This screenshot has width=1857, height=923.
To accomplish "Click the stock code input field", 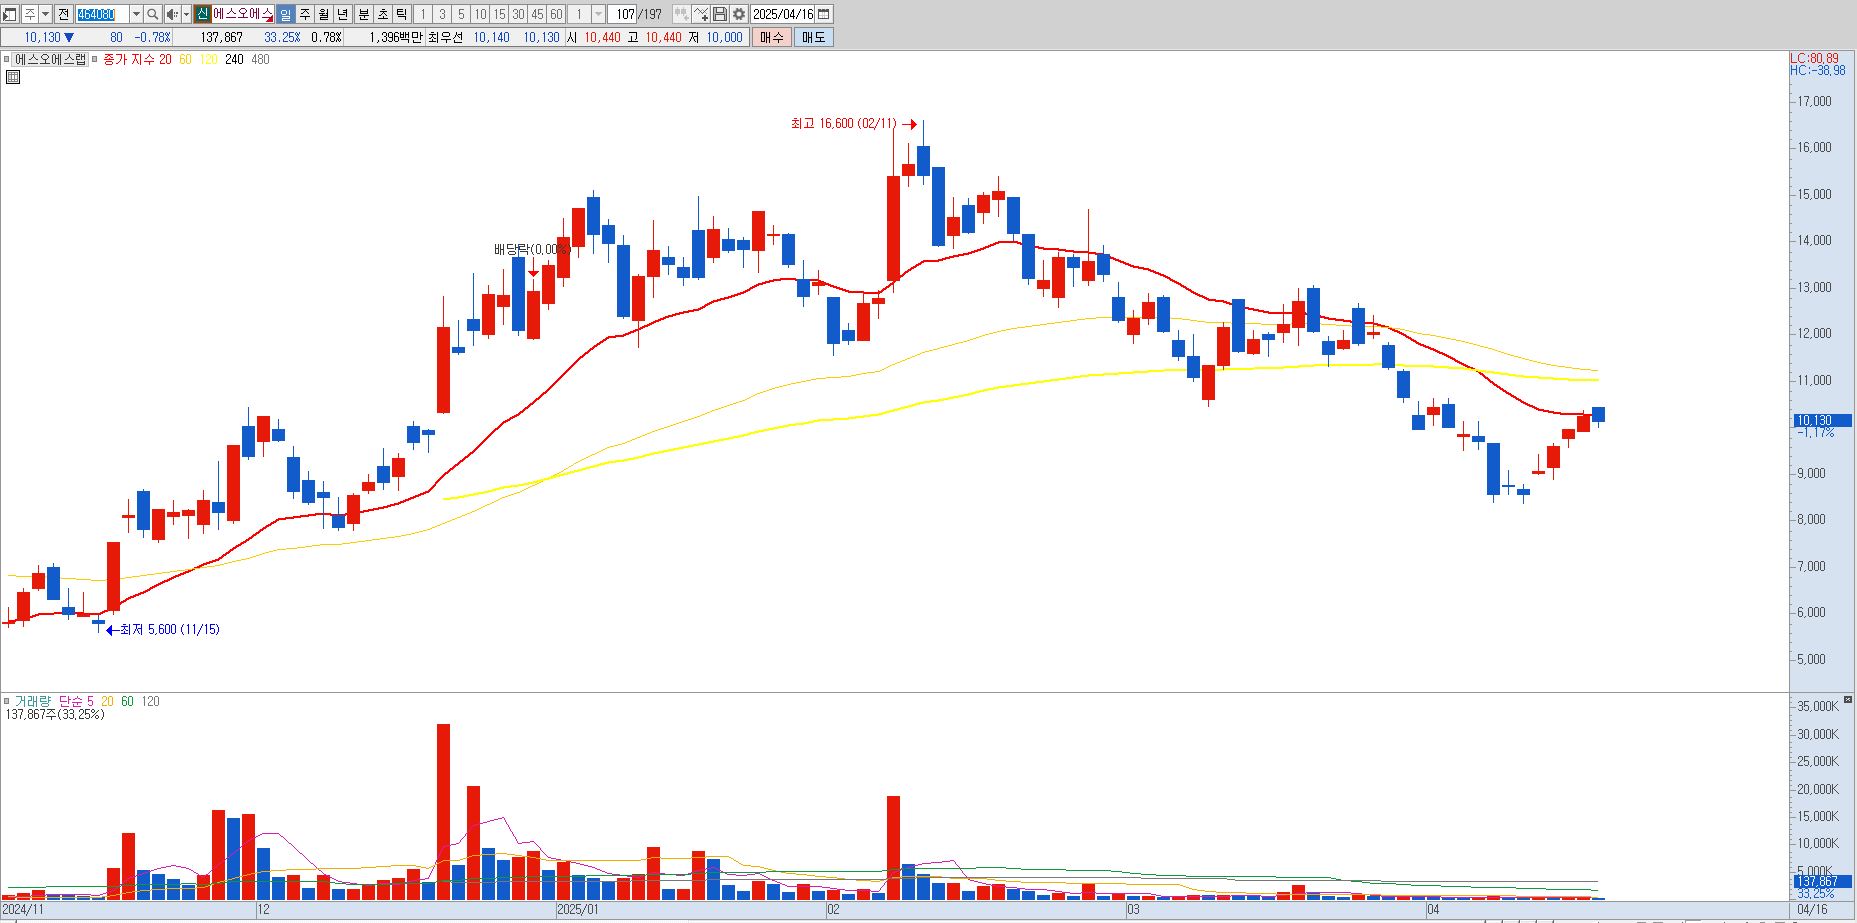I will 103,14.
